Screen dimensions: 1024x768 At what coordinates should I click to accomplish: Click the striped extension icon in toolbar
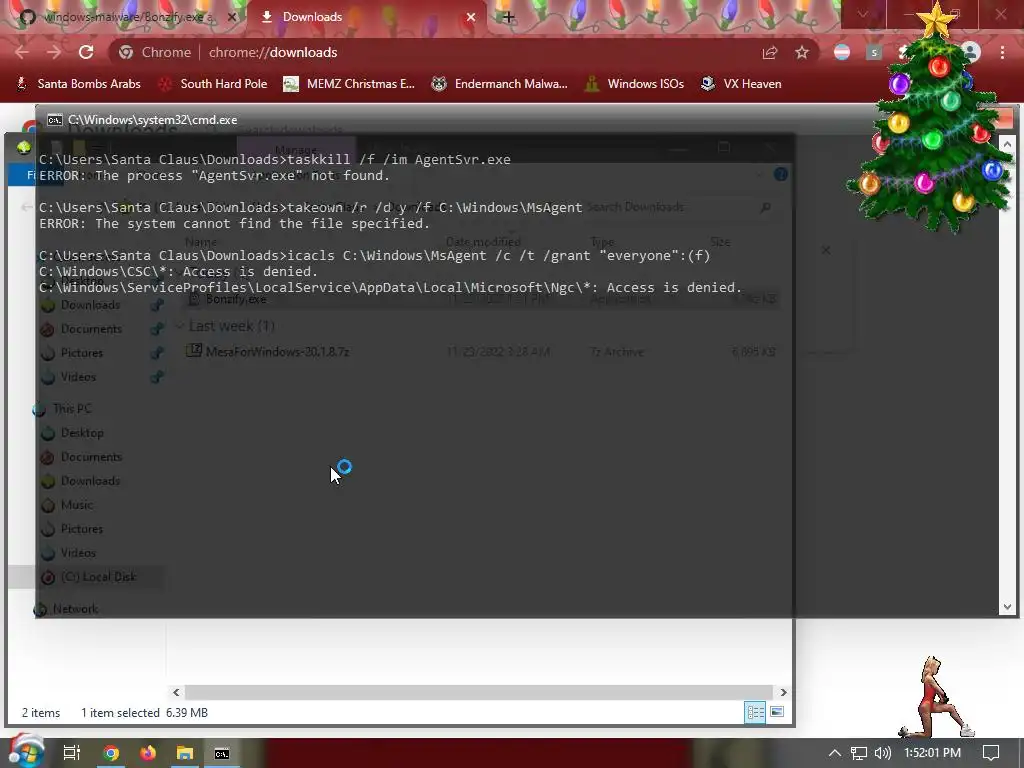point(842,52)
